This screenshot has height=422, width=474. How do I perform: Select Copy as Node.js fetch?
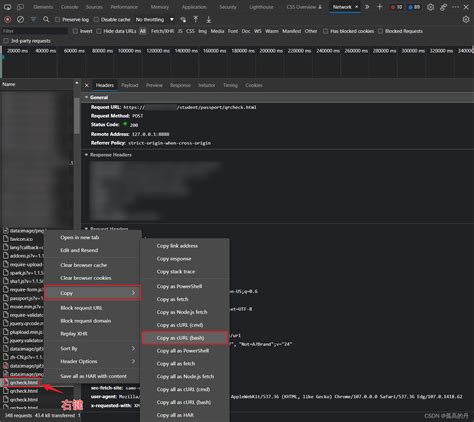click(x=185, y=312)
